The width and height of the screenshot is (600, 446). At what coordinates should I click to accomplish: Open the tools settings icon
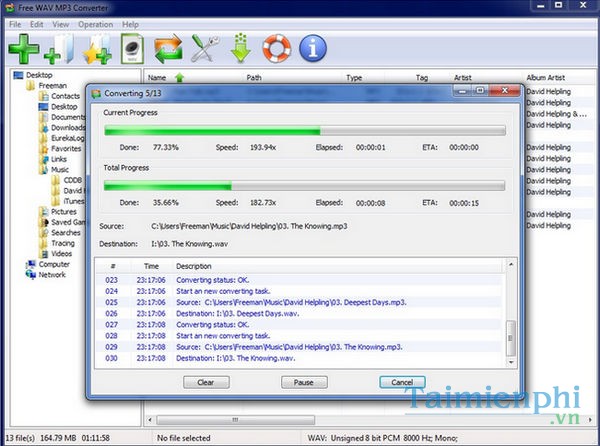pos(205,49)
